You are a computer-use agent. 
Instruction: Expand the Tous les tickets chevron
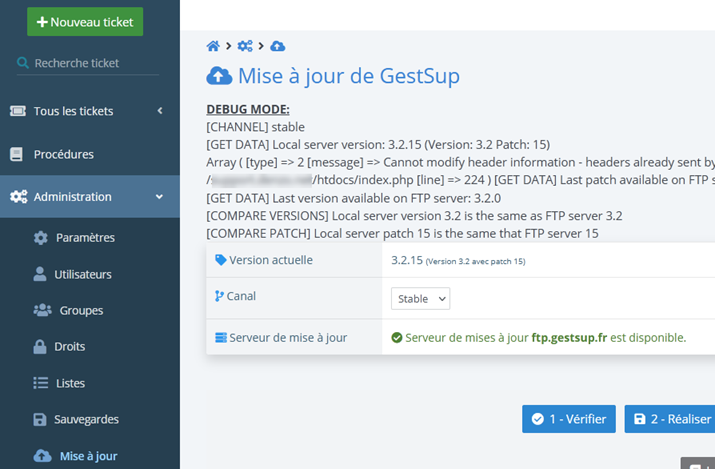[160, 111]
